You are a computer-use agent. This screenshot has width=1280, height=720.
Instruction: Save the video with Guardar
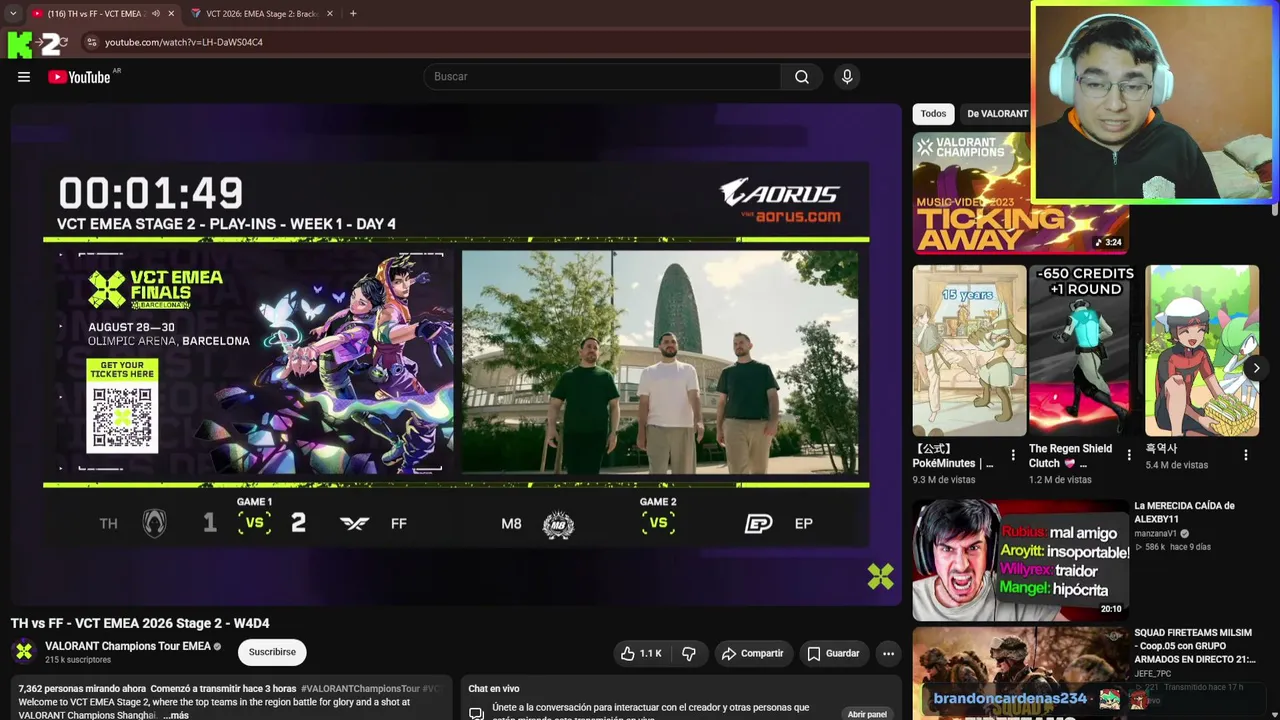[833, 653]
